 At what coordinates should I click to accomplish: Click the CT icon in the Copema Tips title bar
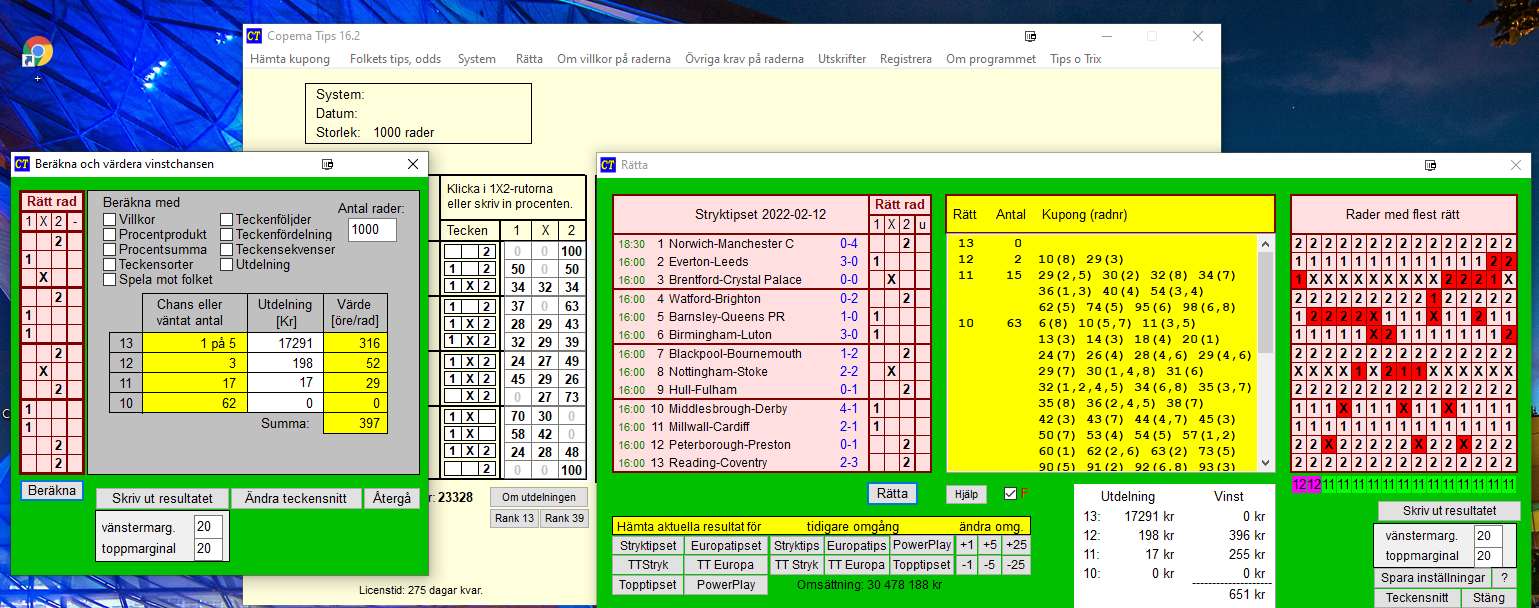tap(255, 36)
